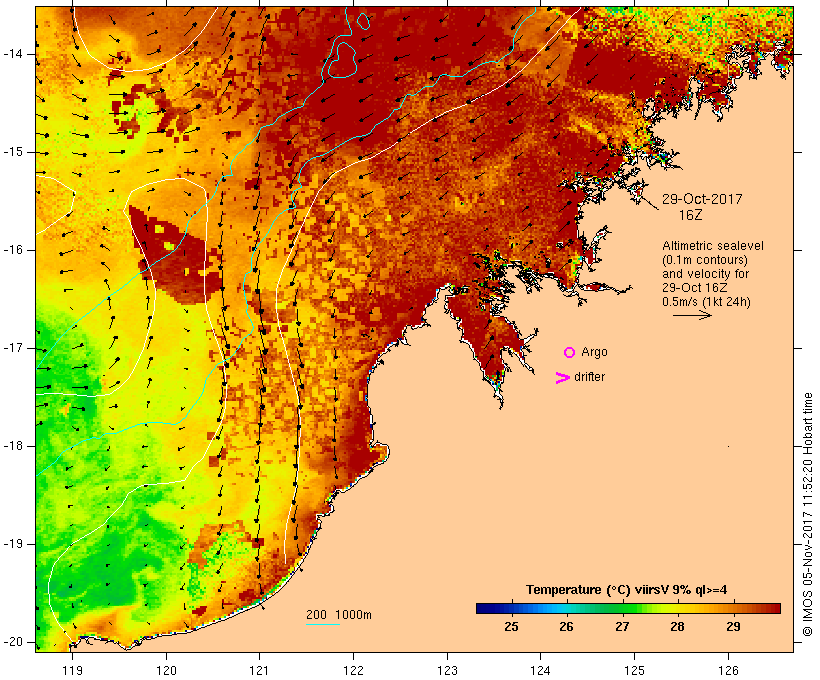820x680 pixels.
Task: Click the latitude axis label '-18'
Action: tap(13, 446)
